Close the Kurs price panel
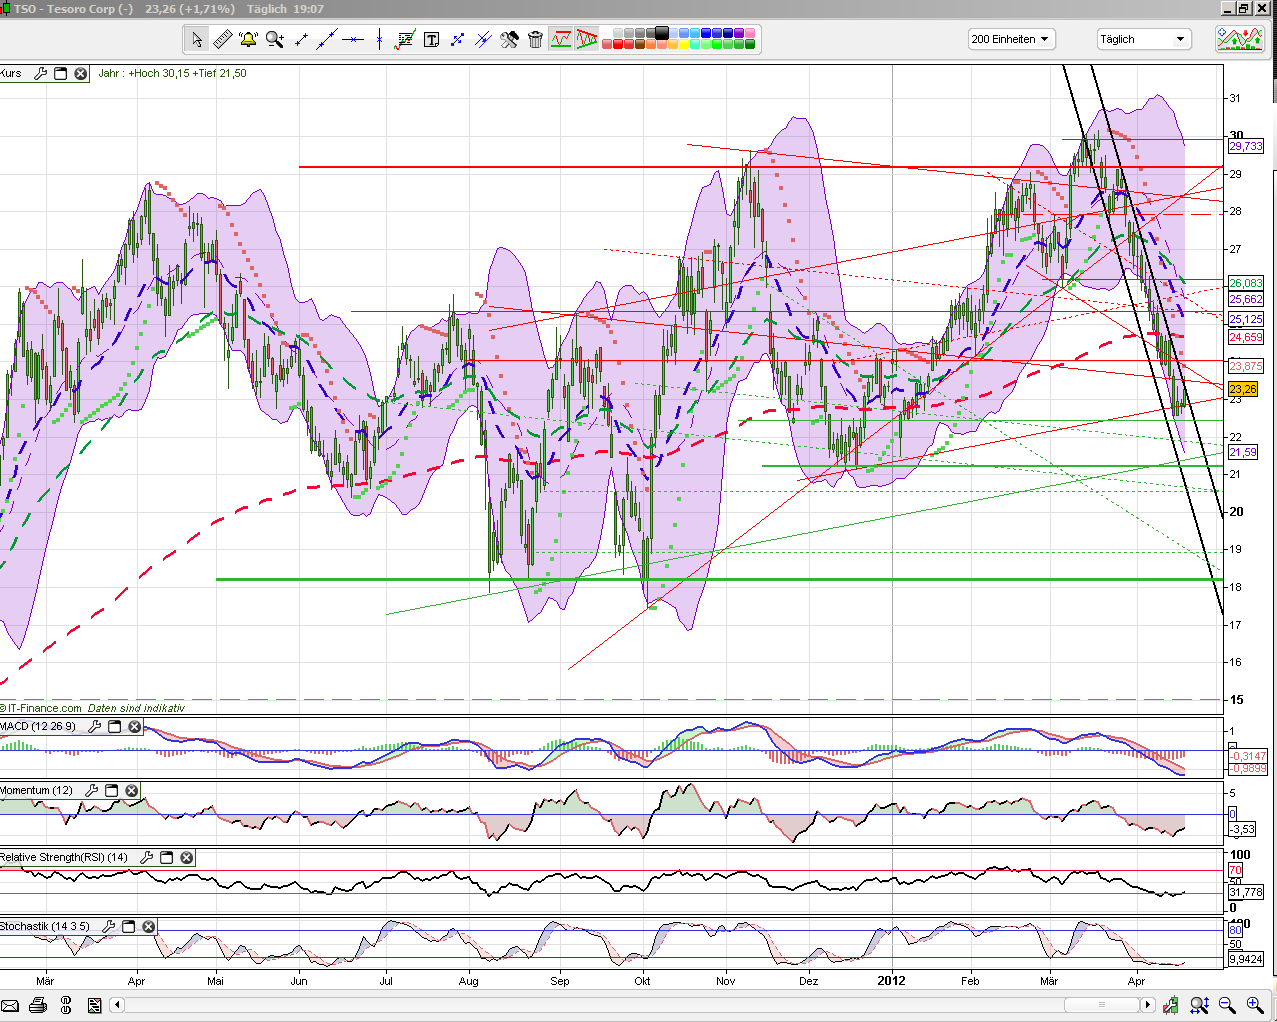The height and width of the screenshot is (1022, 1277). 81,73
